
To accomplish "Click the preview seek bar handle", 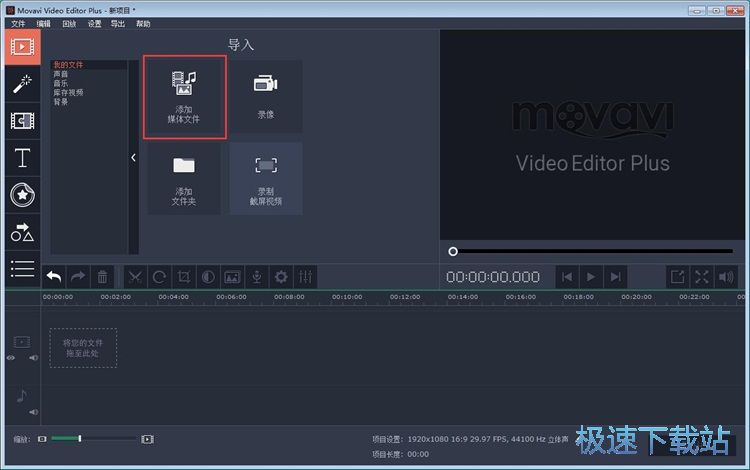I will (x=453, y=251).
